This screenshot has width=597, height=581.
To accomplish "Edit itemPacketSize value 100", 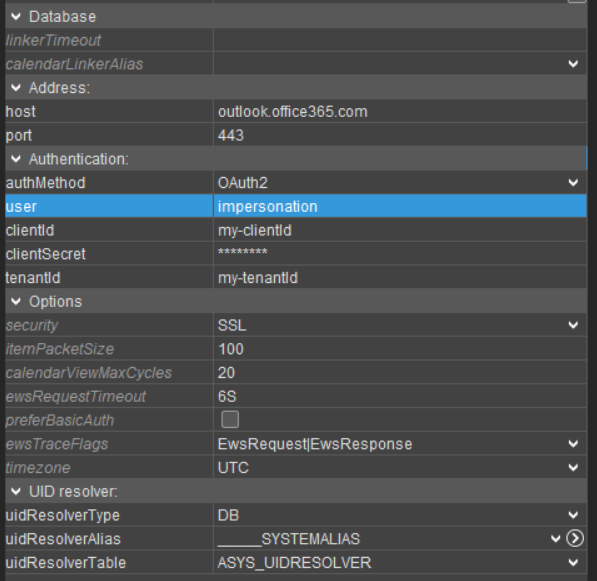I will tap(400, 349).
